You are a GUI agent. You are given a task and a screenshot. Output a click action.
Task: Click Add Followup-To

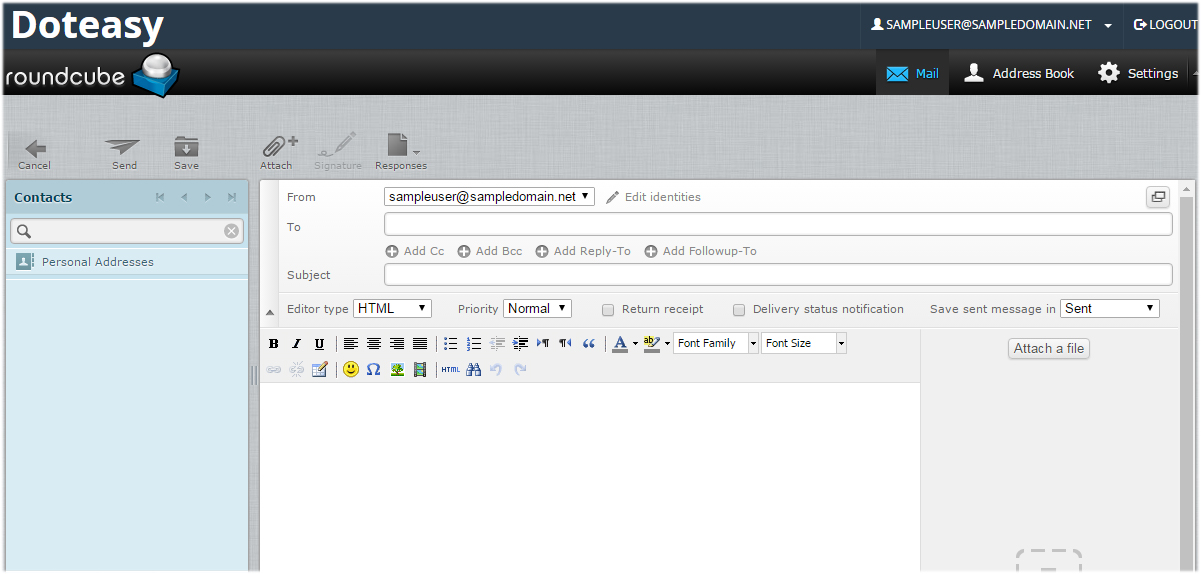click(x=700, y=251)
